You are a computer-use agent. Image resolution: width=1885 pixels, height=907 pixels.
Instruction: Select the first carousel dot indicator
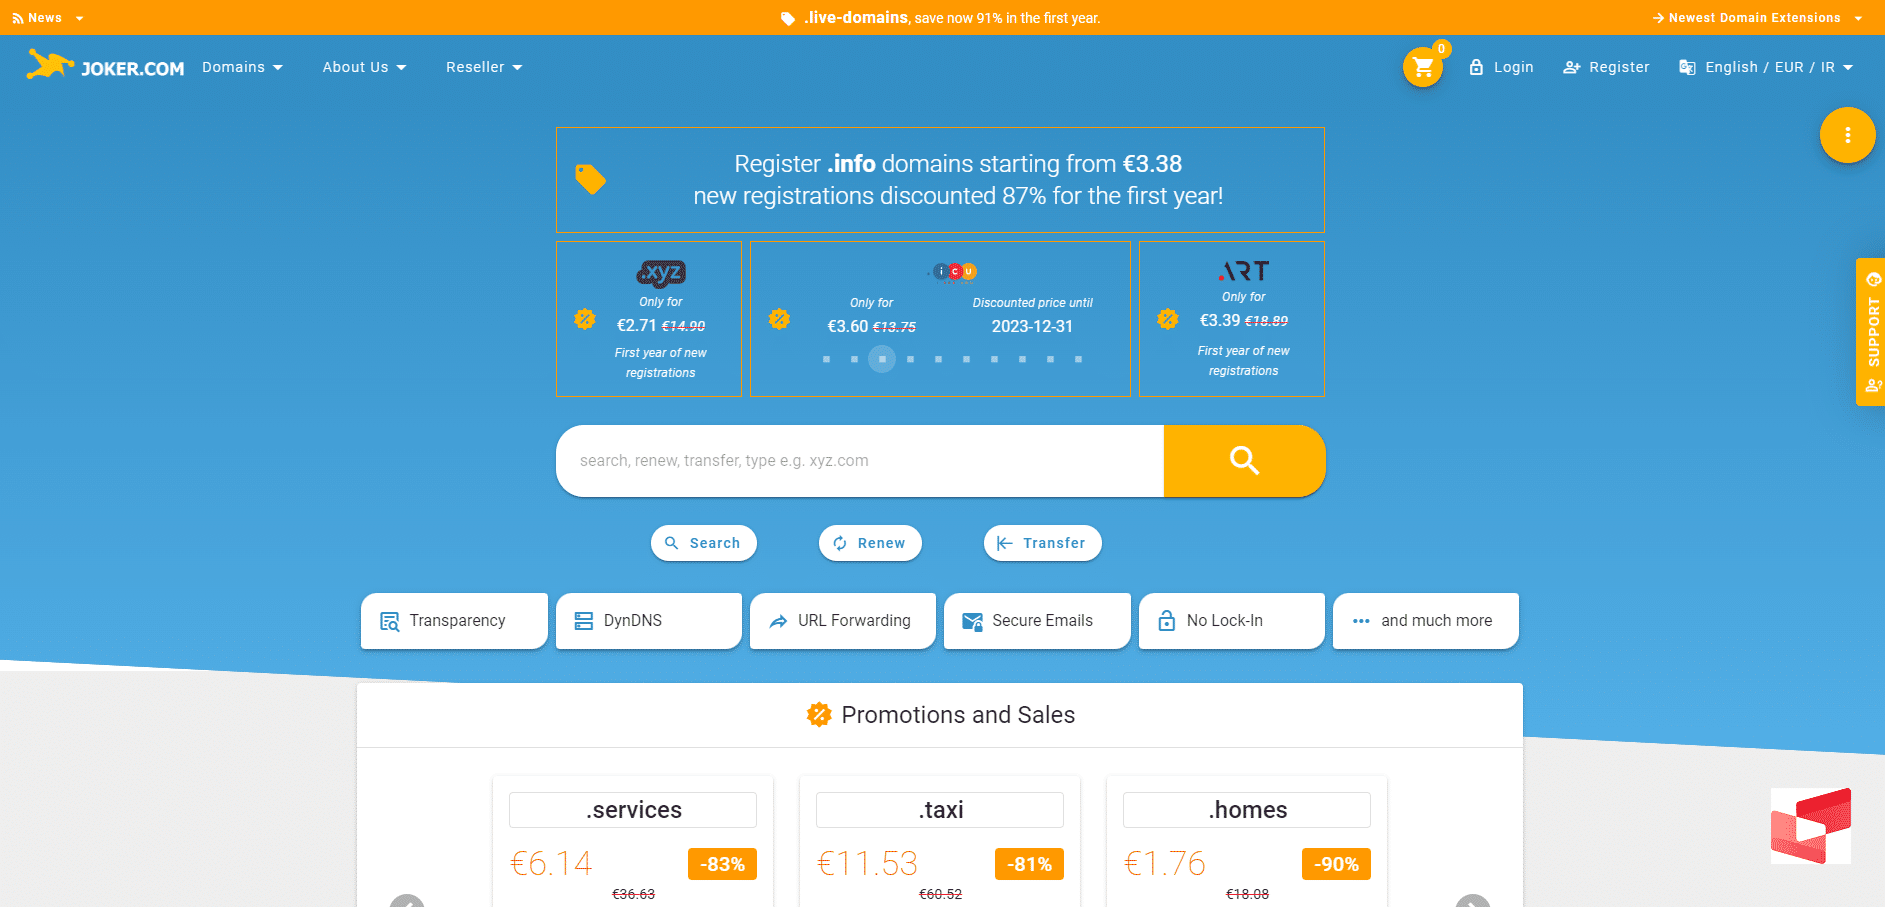826,359
